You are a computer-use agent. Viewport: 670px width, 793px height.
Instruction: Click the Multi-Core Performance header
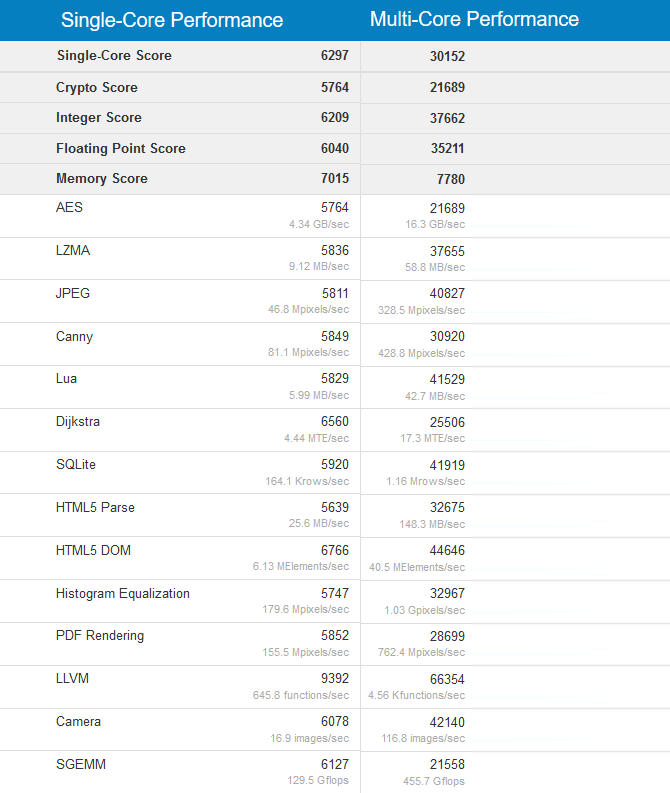pyautogui.click(x=474, y=19)
